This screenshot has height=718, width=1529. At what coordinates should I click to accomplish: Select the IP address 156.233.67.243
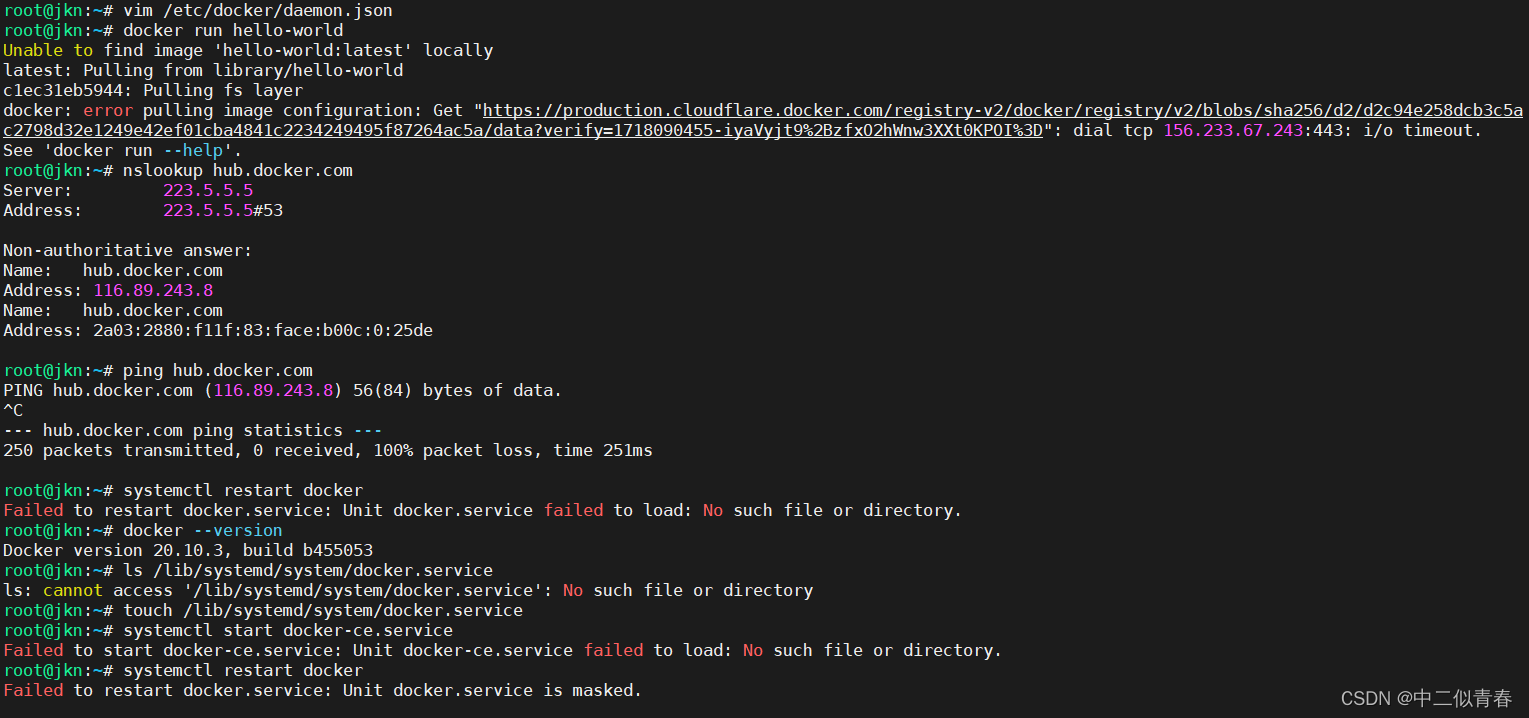[1233, 131]
